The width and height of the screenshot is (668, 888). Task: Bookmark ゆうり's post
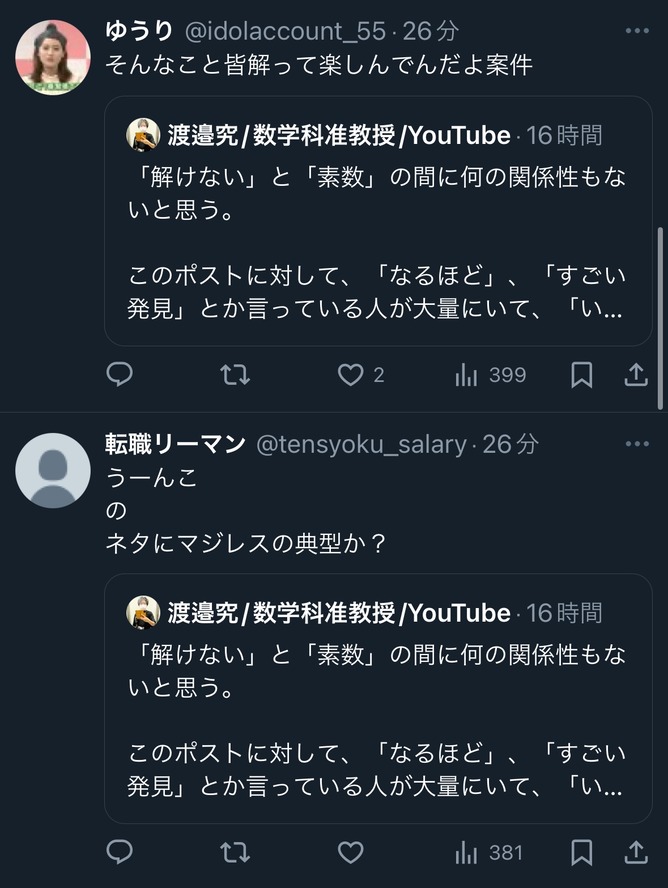pos(581,375)
